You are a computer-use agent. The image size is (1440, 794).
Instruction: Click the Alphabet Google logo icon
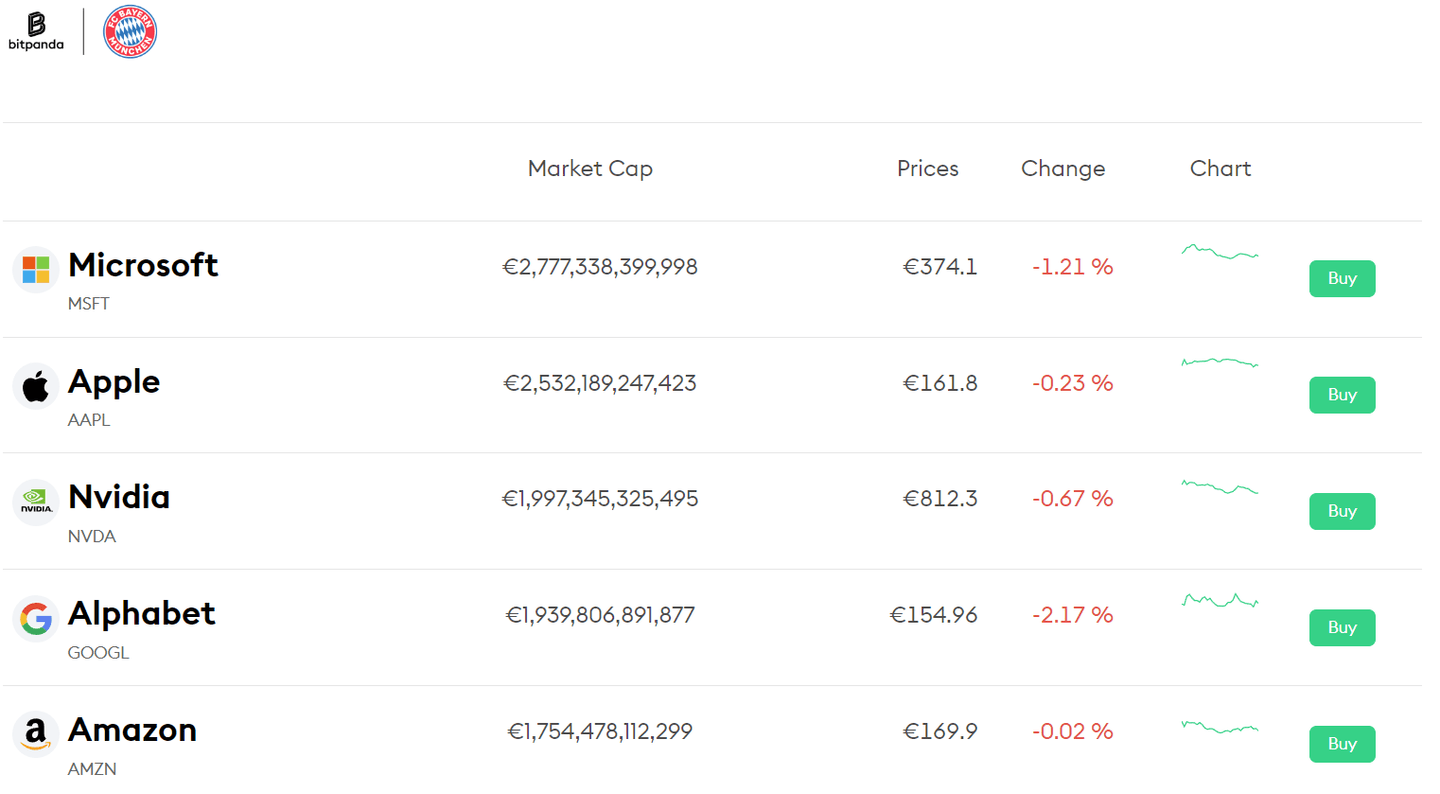pyautogui.click(x=36, y=618)
